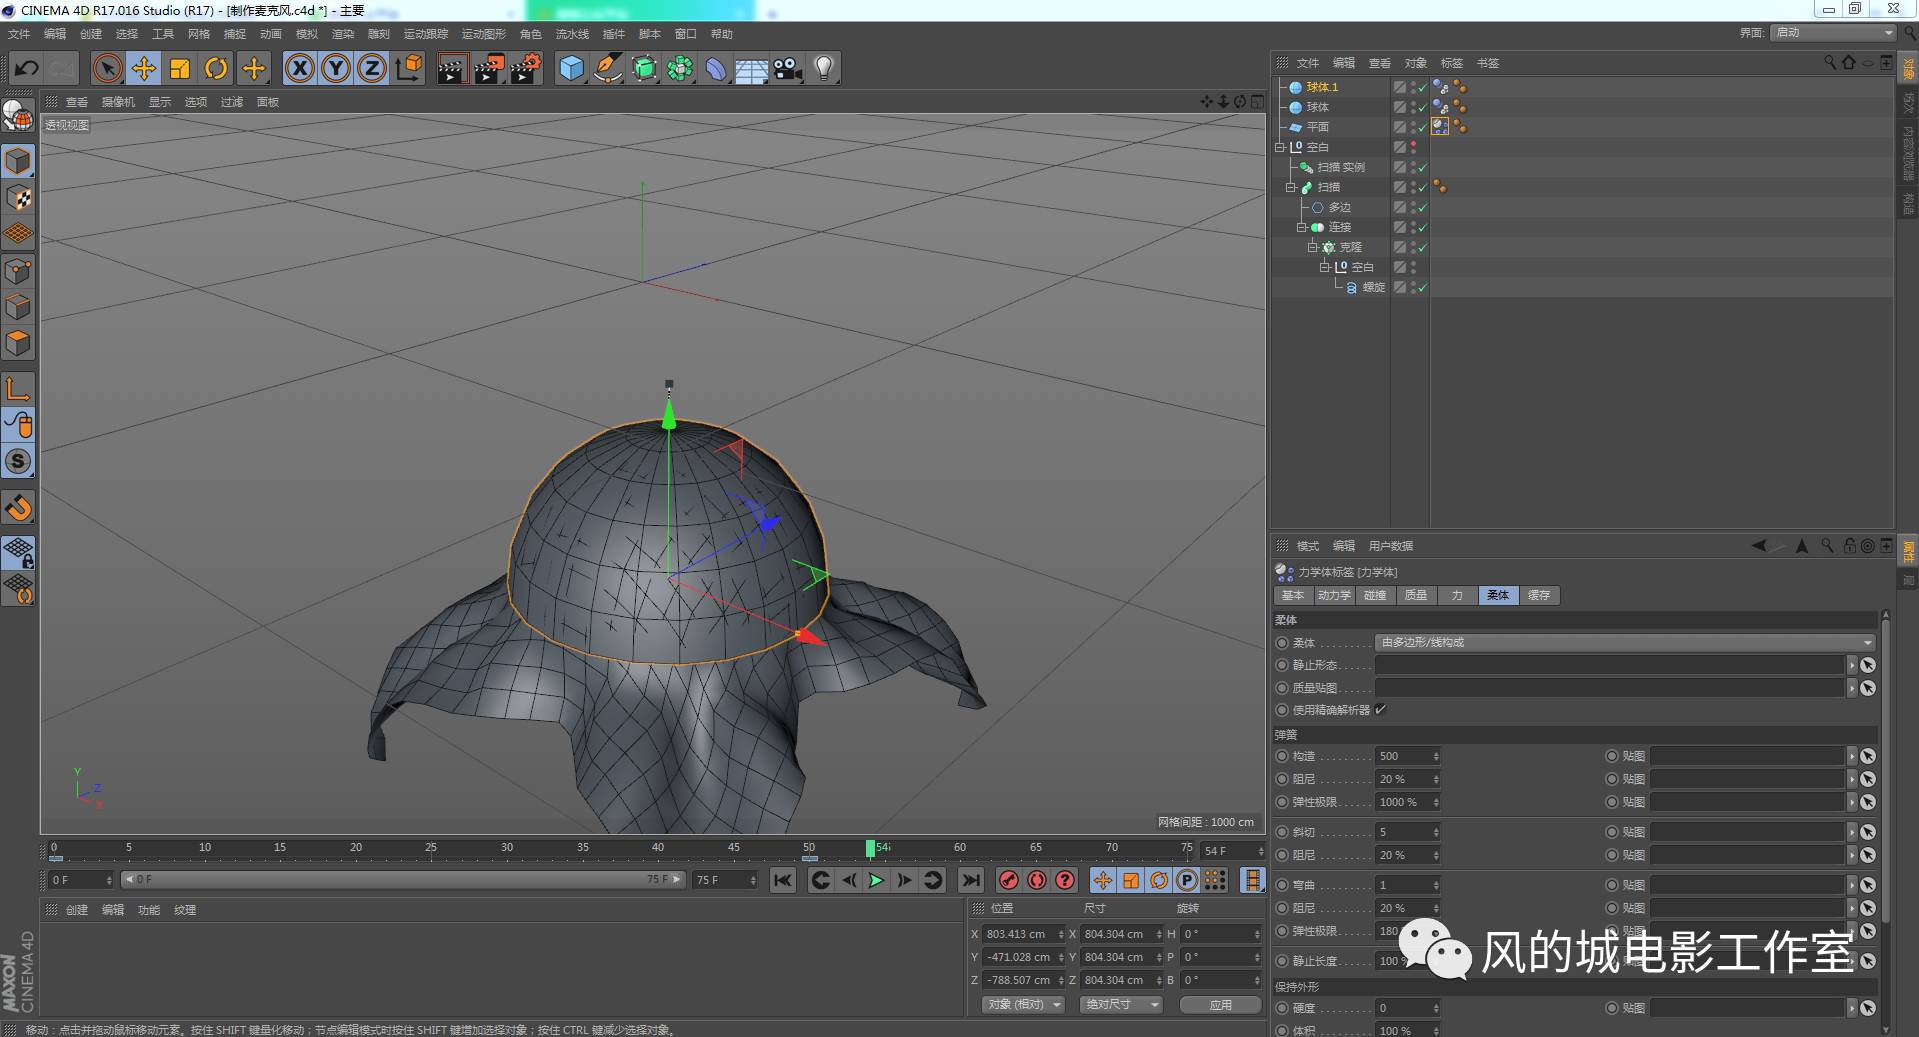
Task: Switch to the 缓存 tab in the dynamics tag
Action: 1539,595
